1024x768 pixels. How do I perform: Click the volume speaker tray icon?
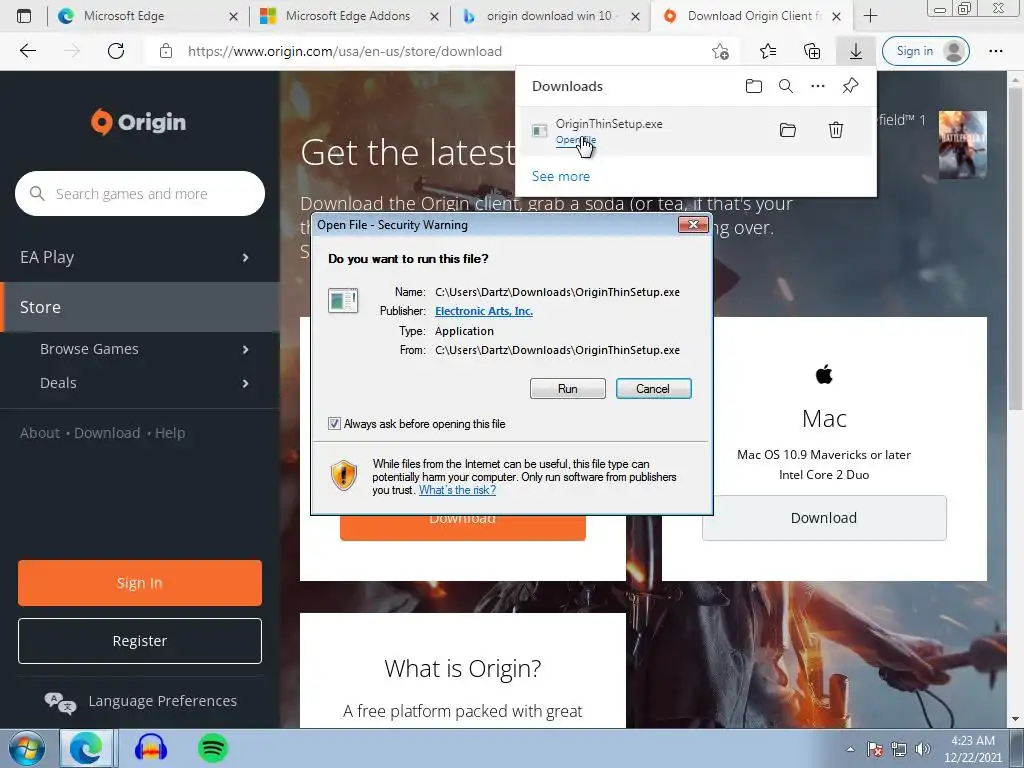coord(923,749)
